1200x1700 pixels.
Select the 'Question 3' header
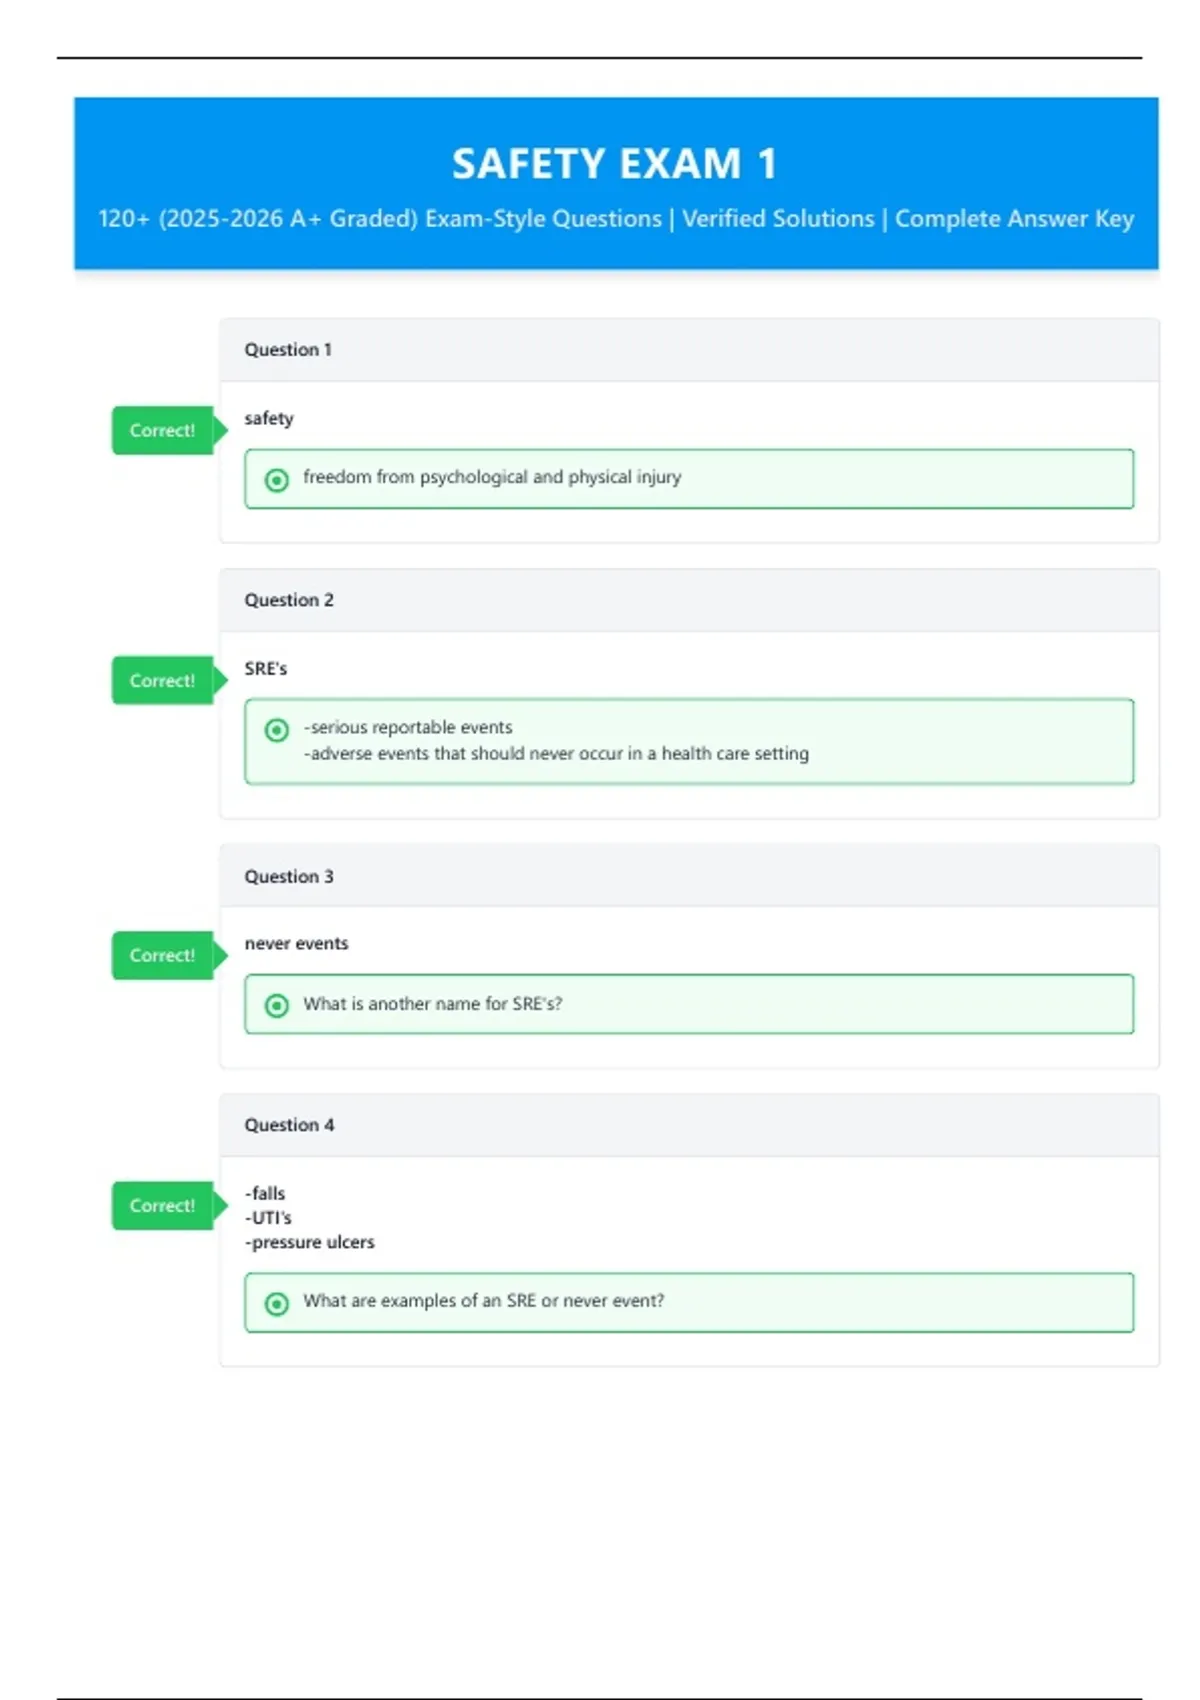coord(289,876)
